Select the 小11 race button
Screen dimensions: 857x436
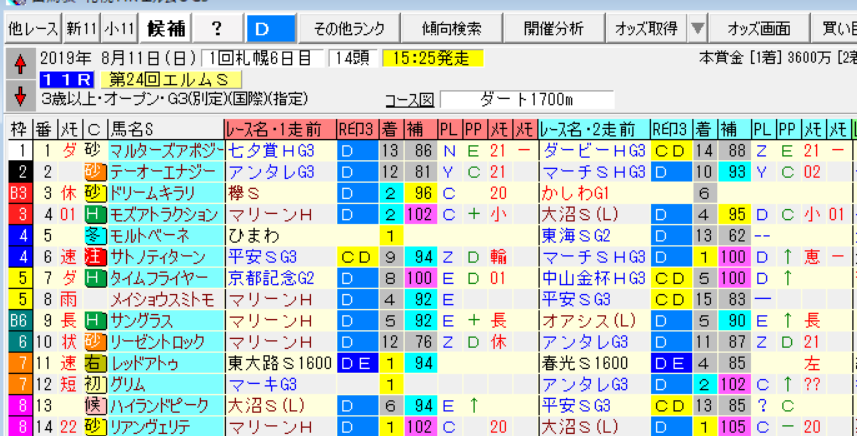119,28
